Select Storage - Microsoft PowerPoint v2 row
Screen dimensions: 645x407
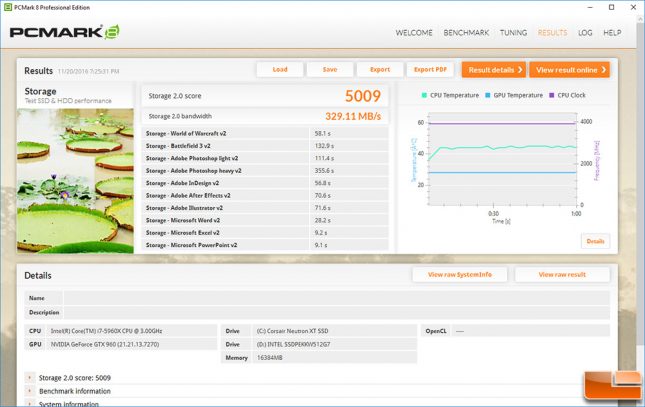coord(265,245)
